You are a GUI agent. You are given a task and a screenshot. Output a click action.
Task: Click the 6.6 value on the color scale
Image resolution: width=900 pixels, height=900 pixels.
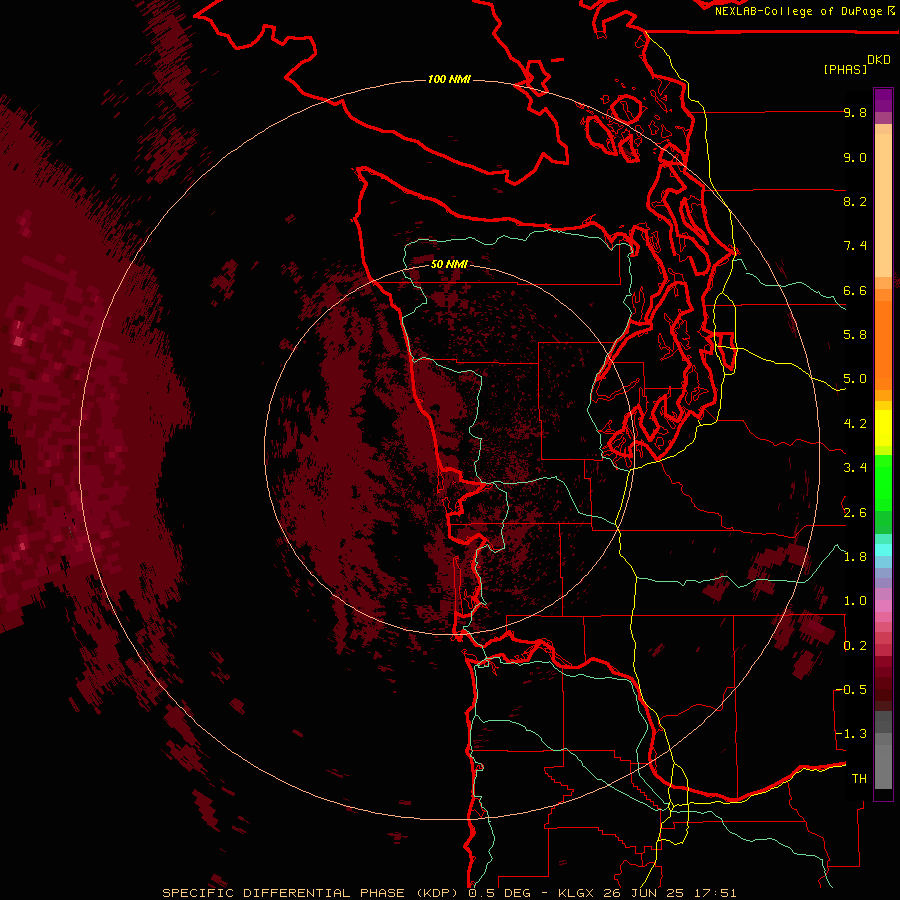(855, 290)
